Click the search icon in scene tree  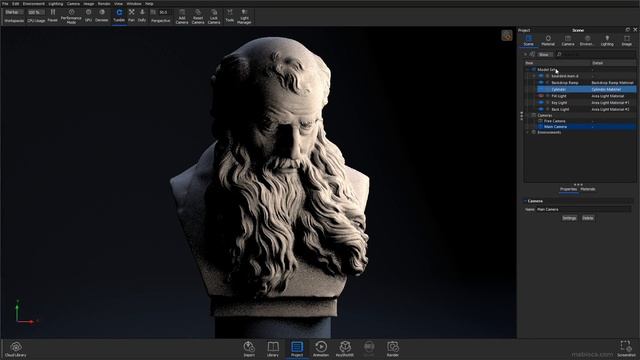pyautogui.click(x=559, y=54)
